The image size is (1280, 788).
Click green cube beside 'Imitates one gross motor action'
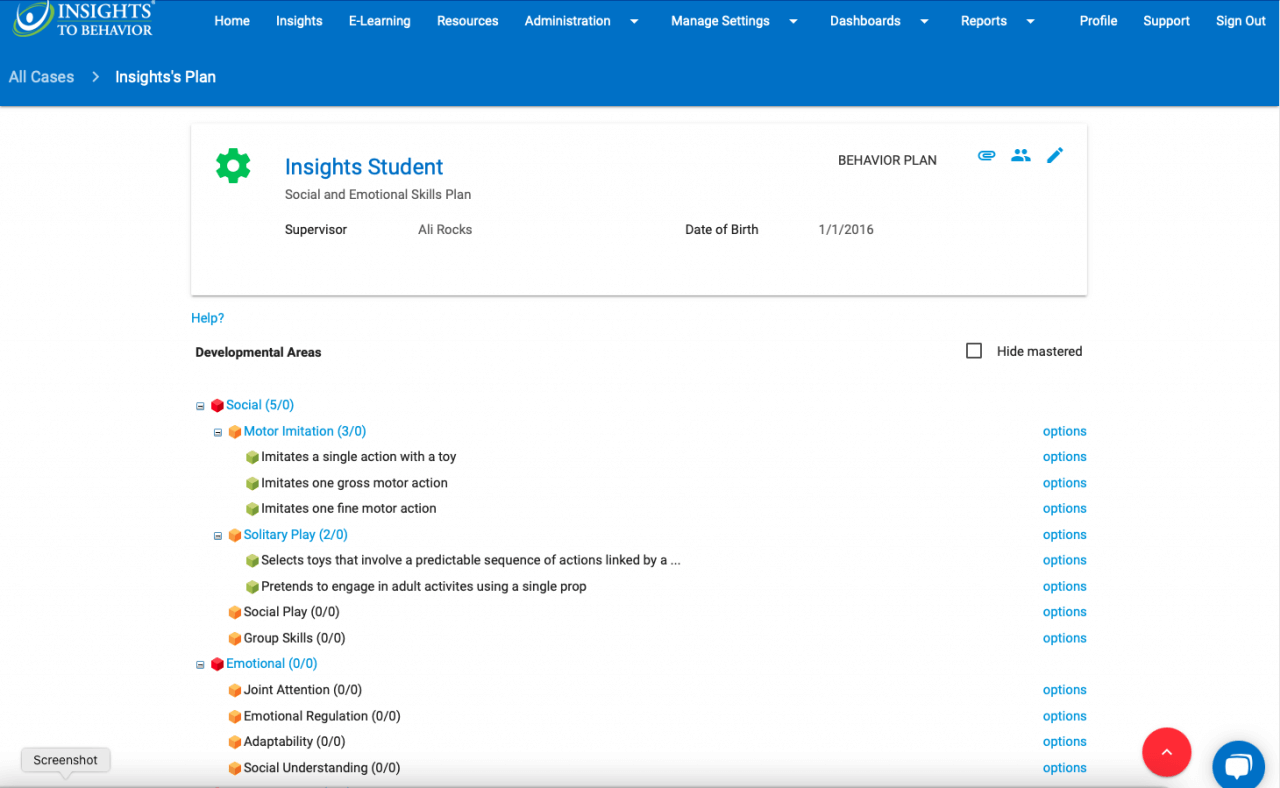pos(252,483)
